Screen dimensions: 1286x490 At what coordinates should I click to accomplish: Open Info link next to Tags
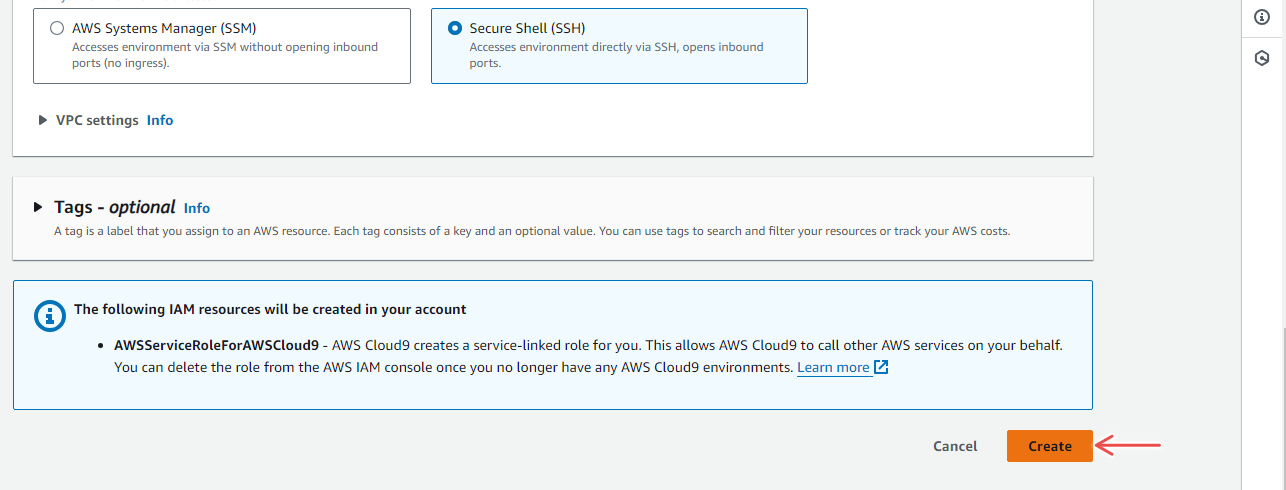pyautogui.click(x=197, y=208)
